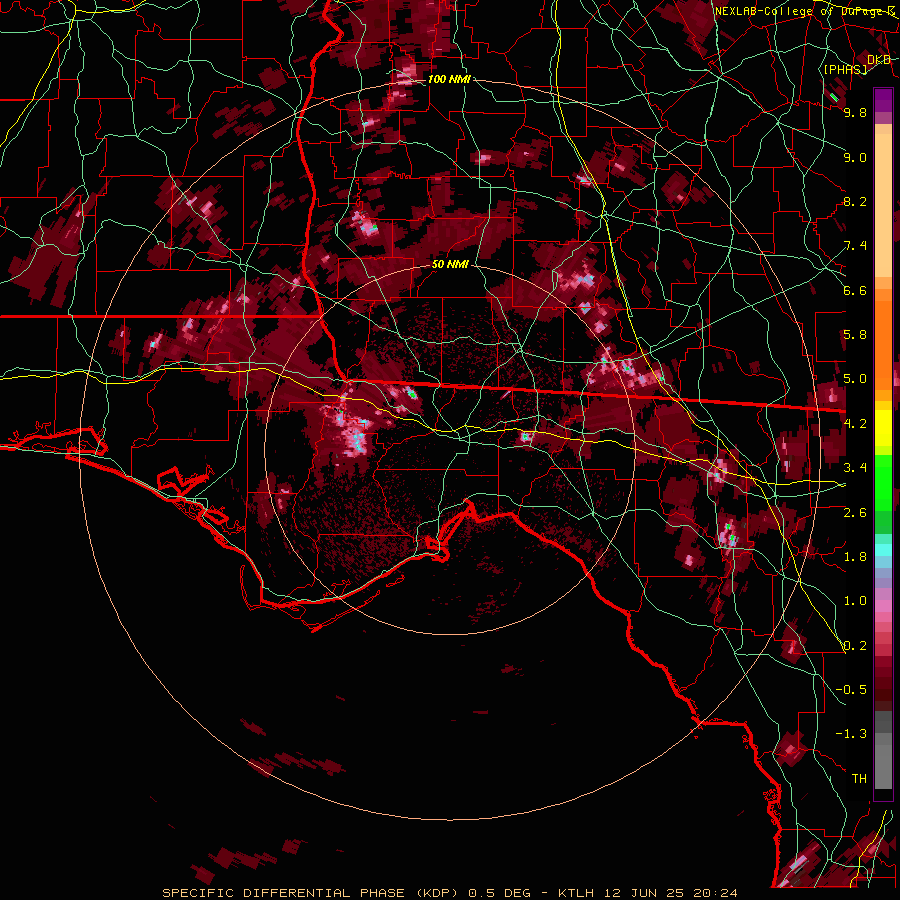900x900 pixels.
Task: Click the -1.3 value on the color scale
Action: click(x=851, y=734)
